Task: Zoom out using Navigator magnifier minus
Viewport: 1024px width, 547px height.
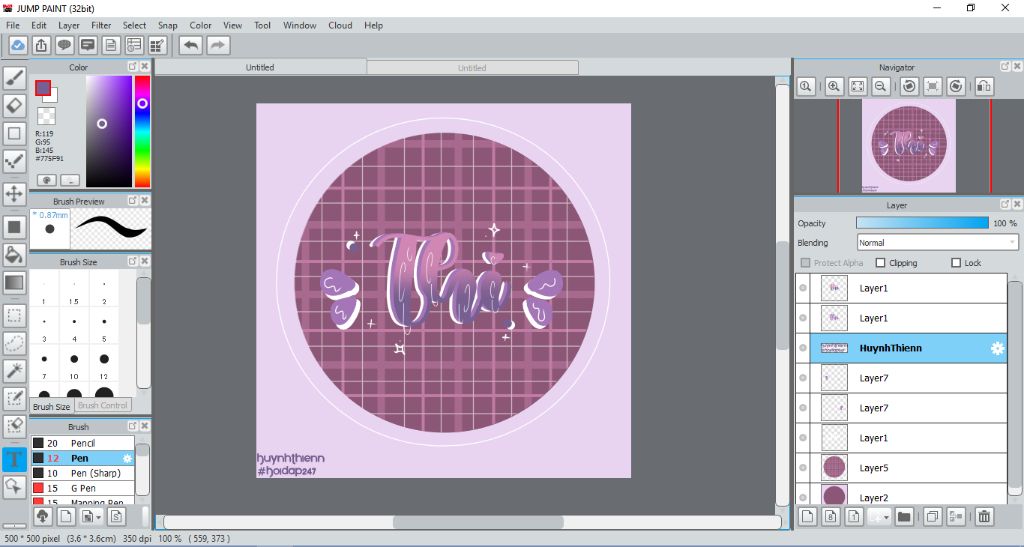Action: point(881,86)
